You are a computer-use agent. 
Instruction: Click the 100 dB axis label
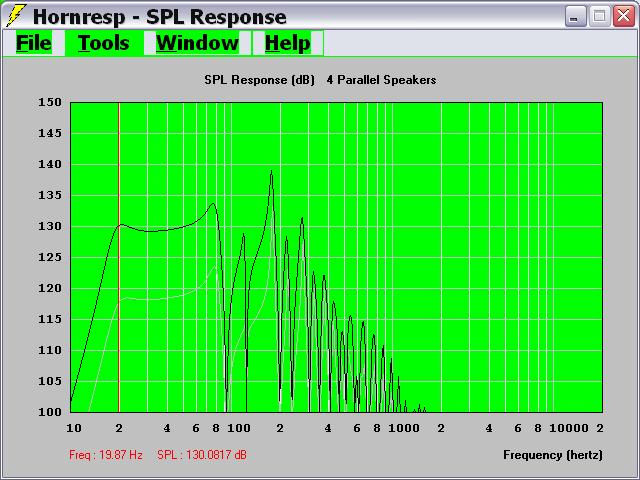pos(50,412)
